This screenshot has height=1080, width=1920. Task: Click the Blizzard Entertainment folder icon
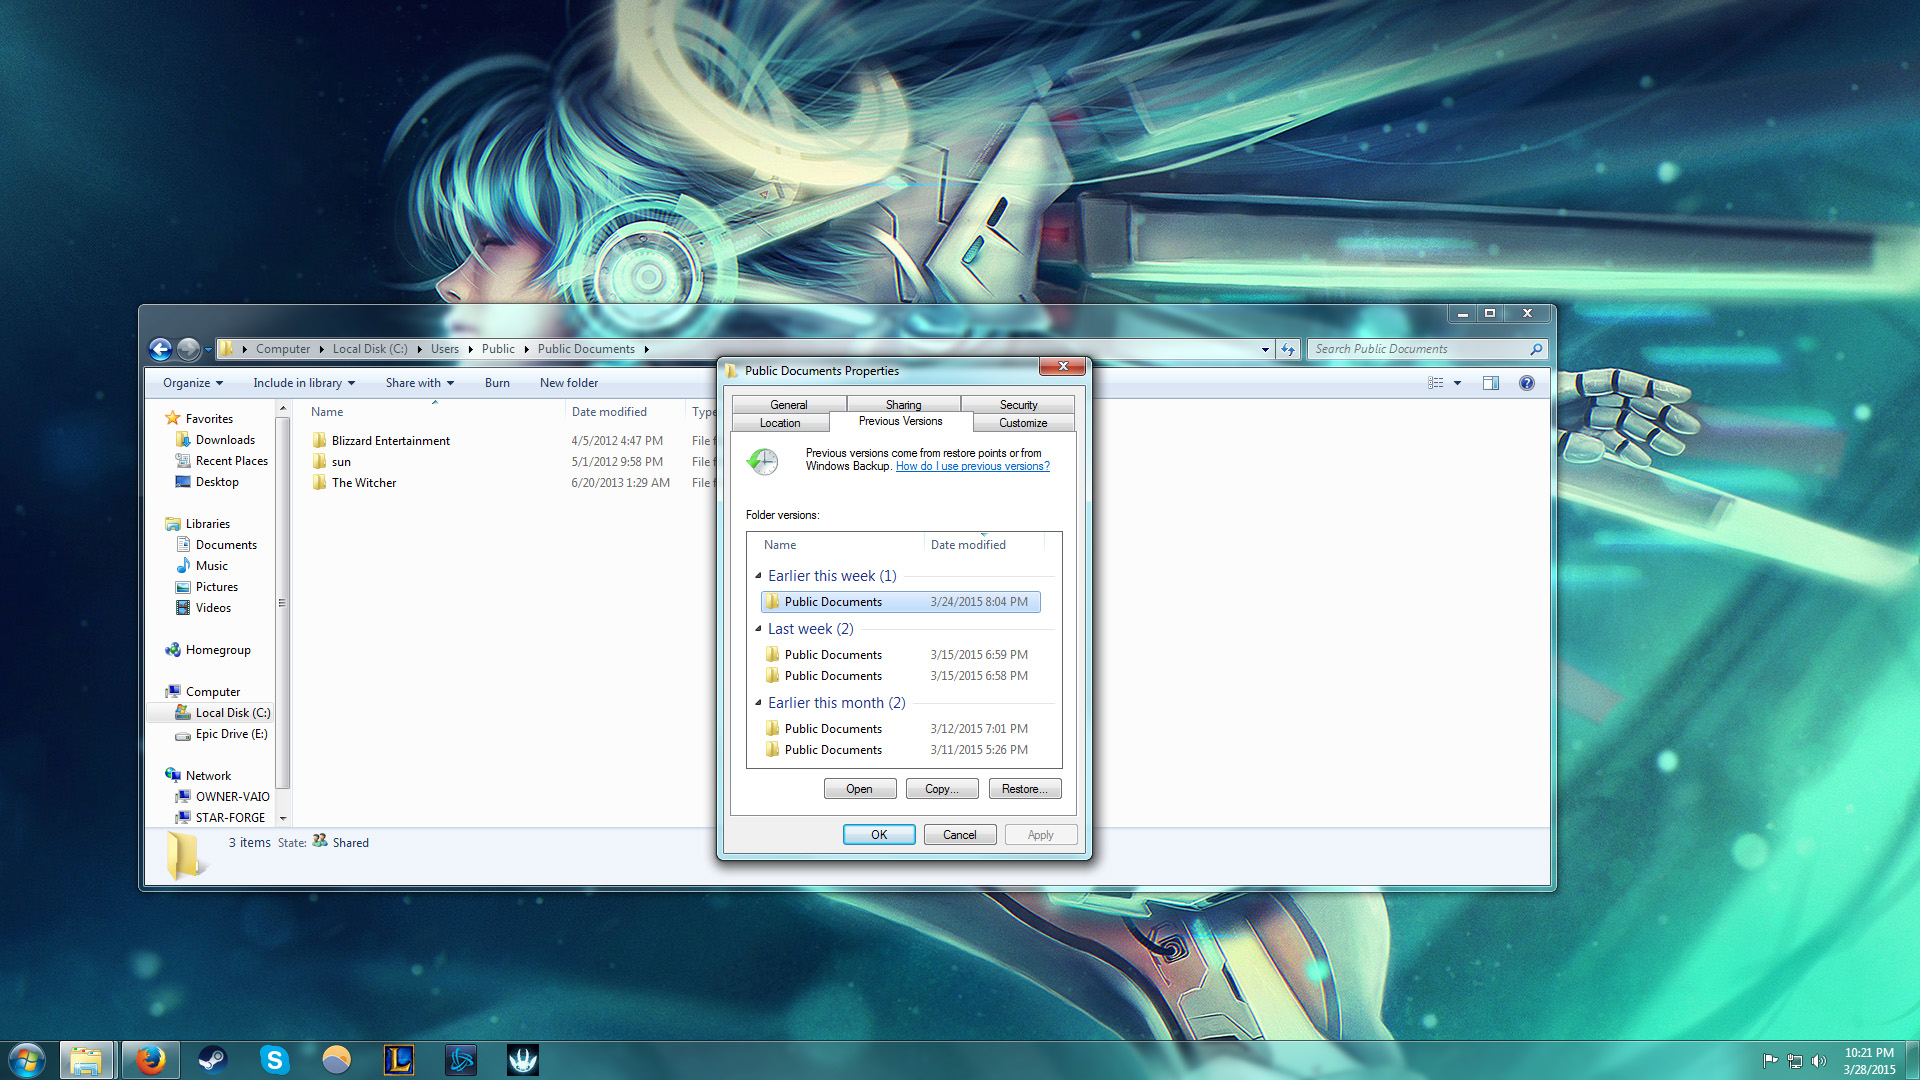tap(319, 441)
